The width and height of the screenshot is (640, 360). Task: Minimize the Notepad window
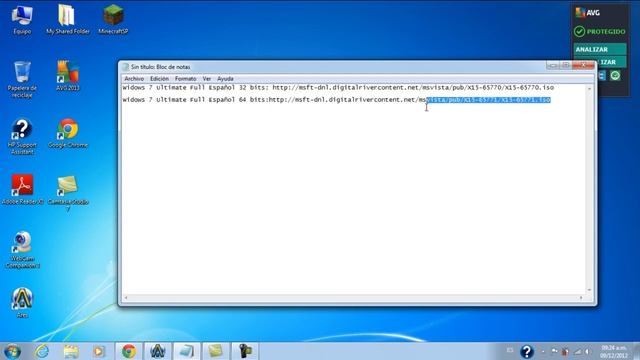[553, 65]
